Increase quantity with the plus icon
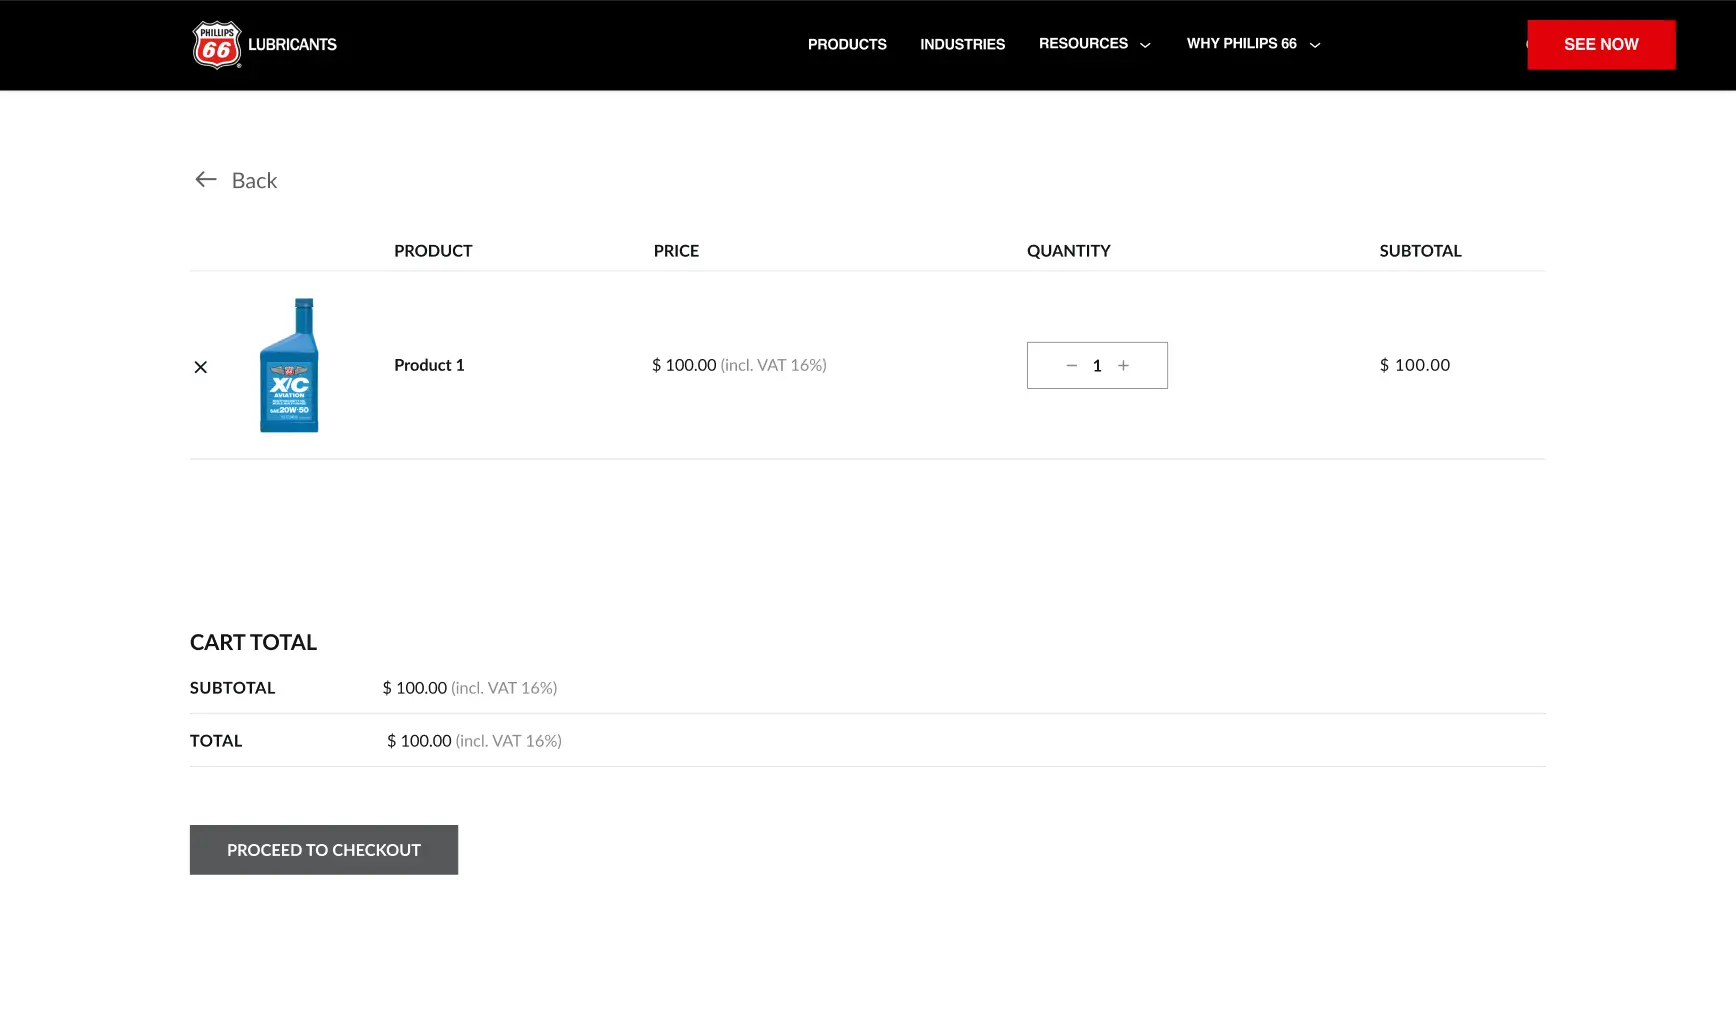 (x=1123, y=366)
